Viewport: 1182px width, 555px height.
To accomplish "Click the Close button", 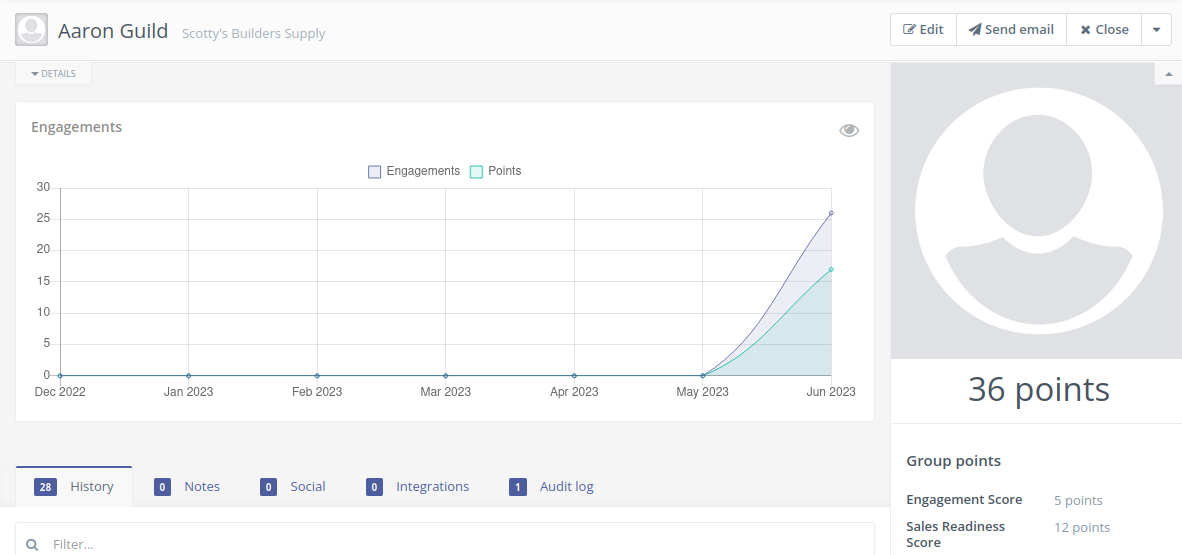I will point(1104,30).
